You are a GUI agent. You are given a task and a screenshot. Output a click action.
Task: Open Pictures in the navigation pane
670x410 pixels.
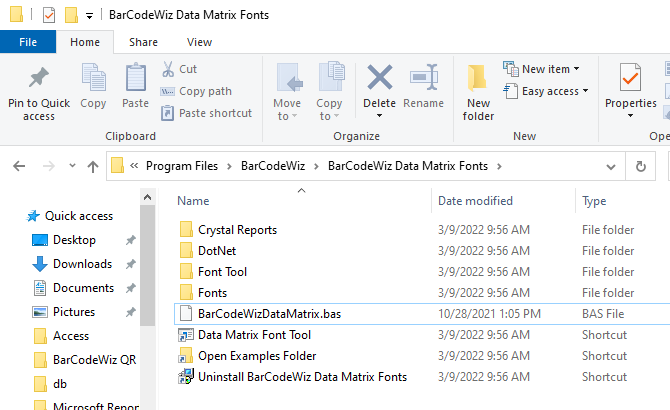point(74,312)
